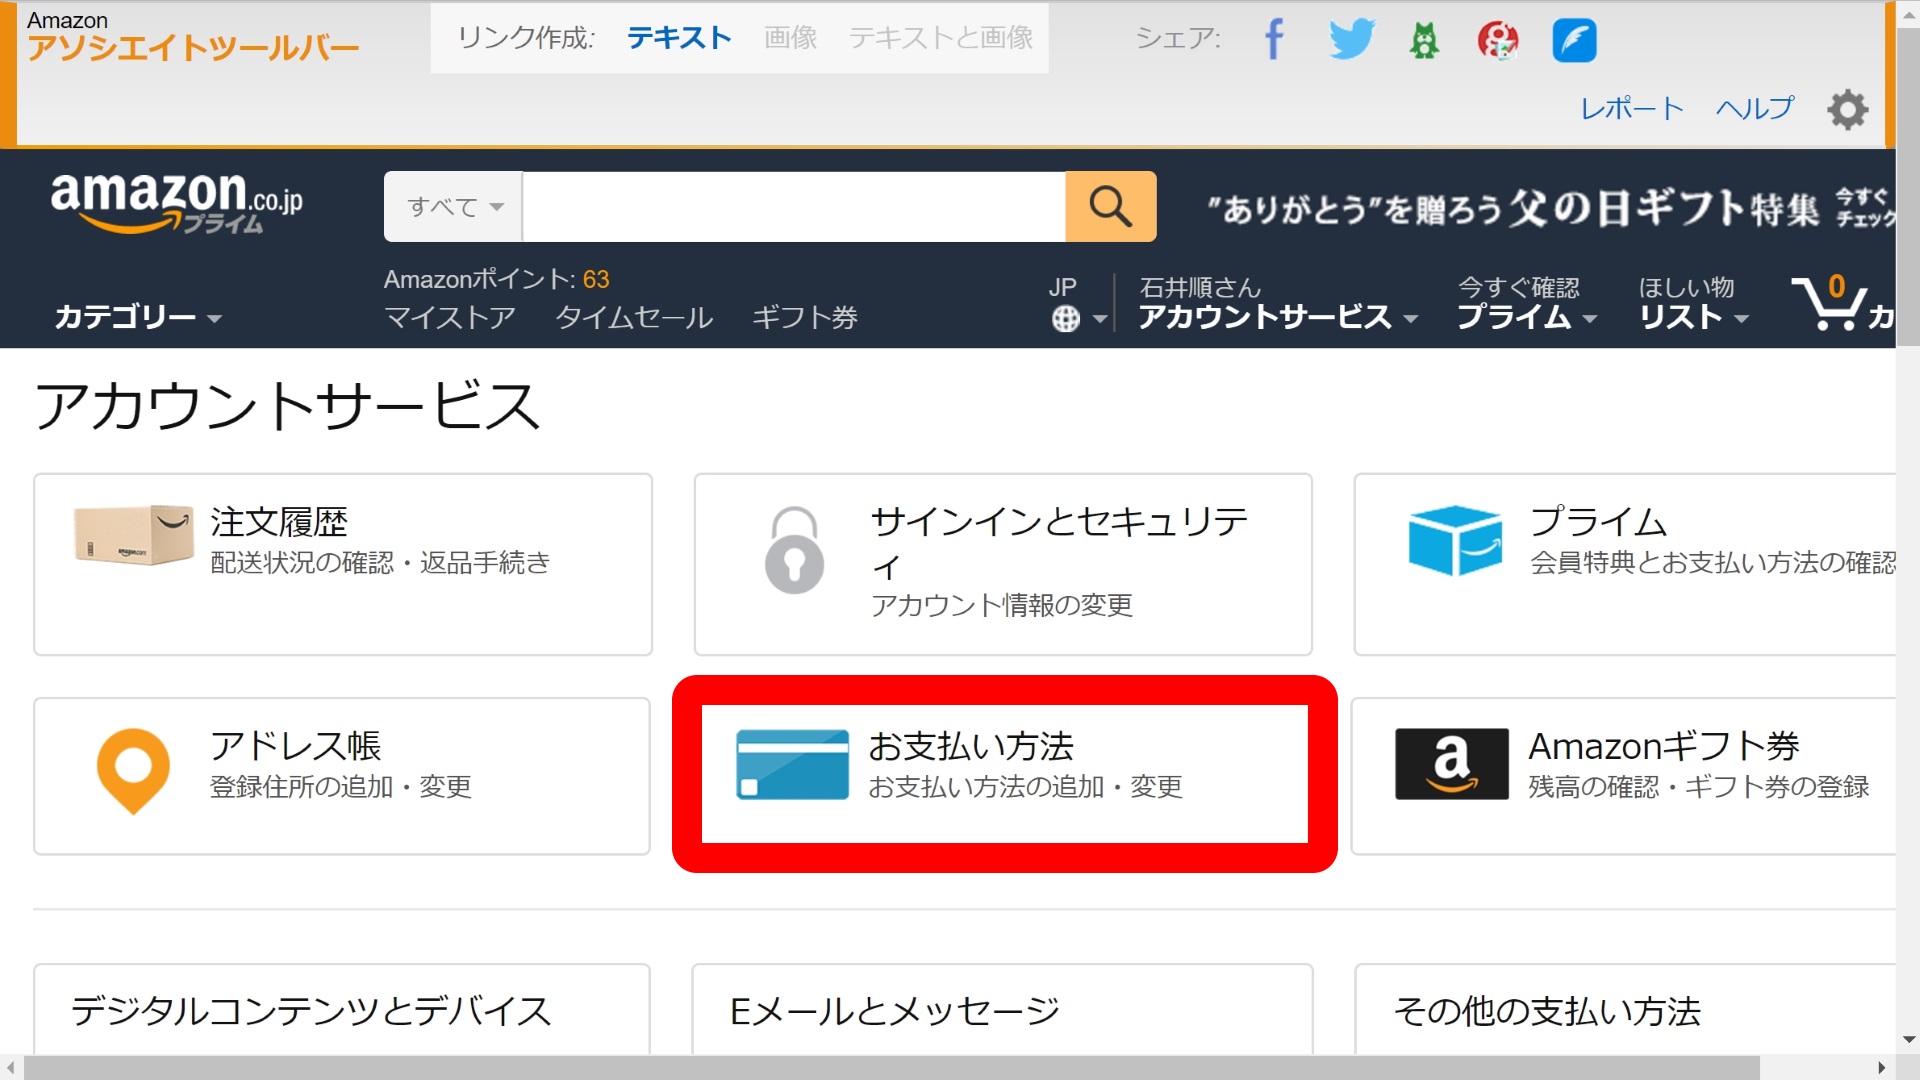Screen dimensions: 1920x1080
Task: Click into the Amazon search field
Action: click(x=793, y=207)
